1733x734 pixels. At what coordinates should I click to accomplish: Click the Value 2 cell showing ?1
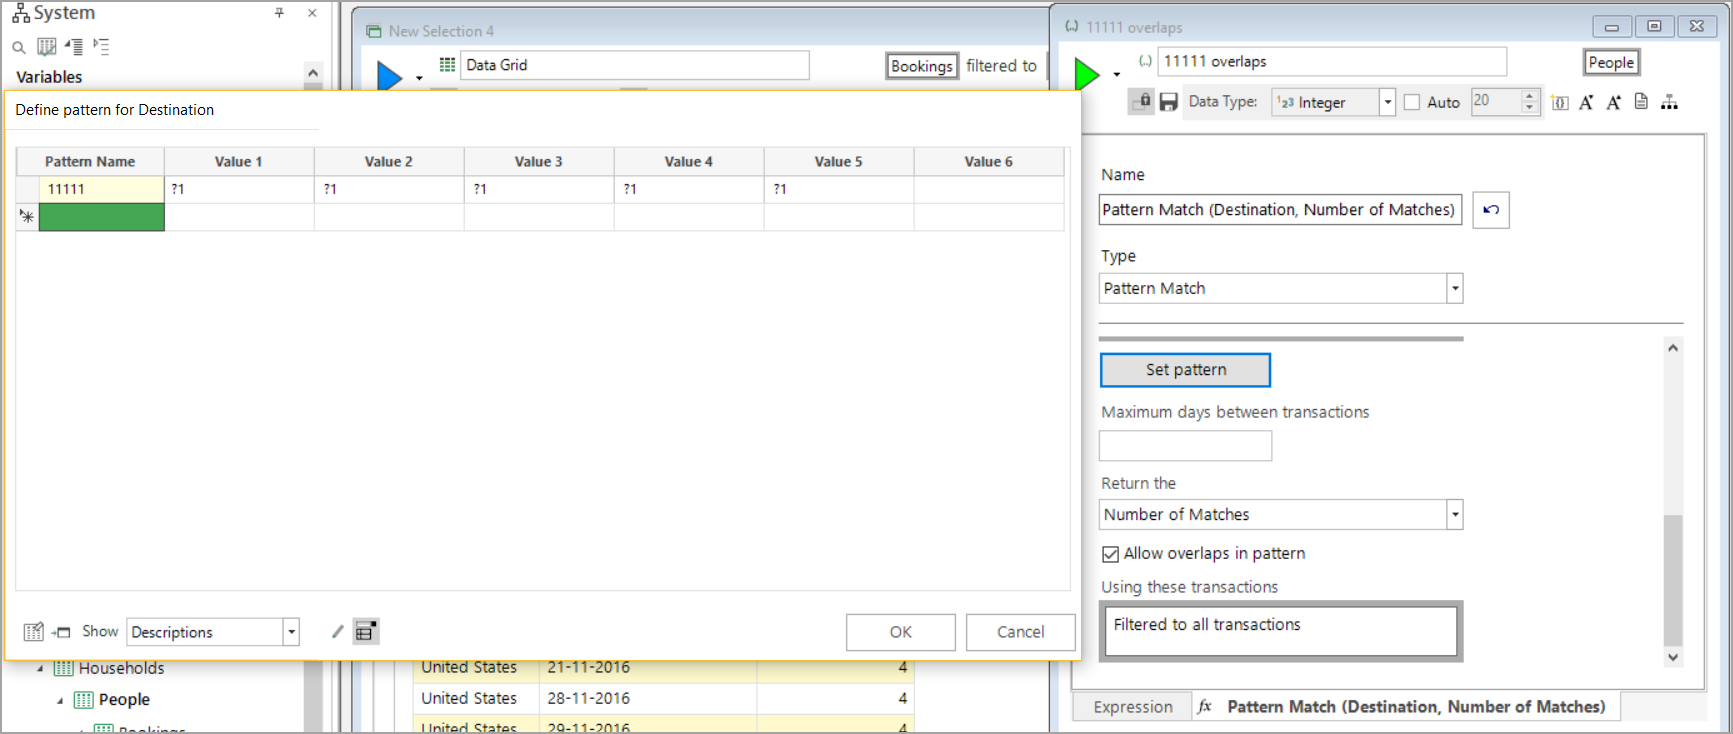389,189
